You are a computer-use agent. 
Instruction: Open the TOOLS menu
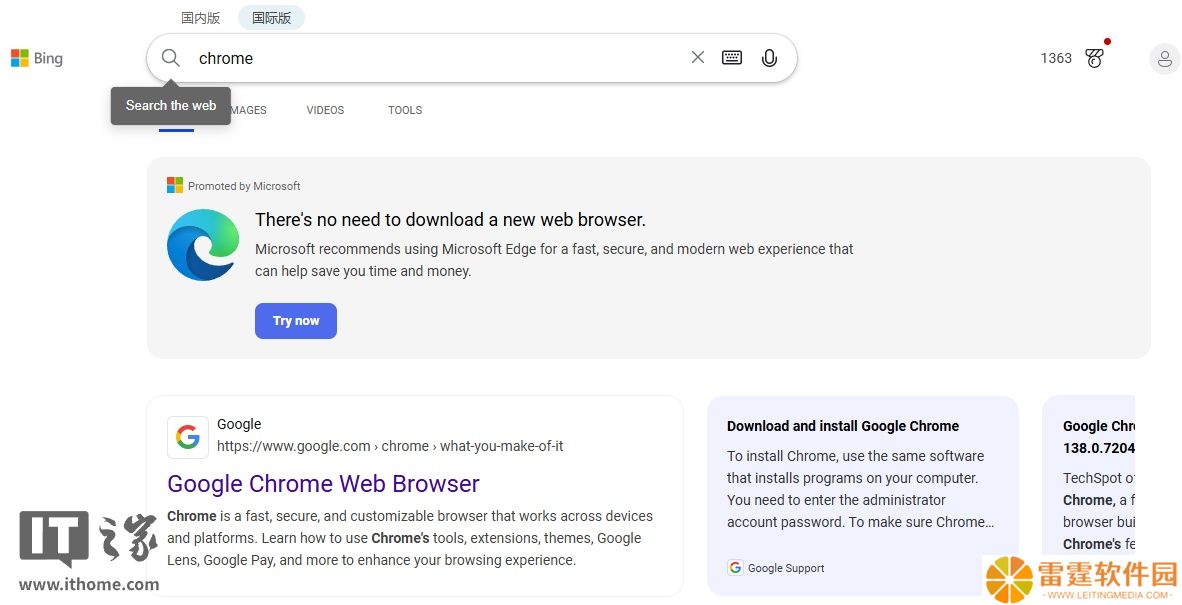pyautogui.click(x=405, y=110)
